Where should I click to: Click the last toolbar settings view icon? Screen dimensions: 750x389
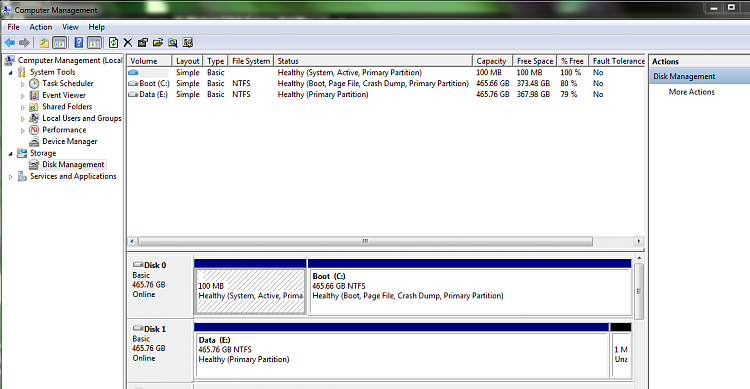(x=188, y=43)
